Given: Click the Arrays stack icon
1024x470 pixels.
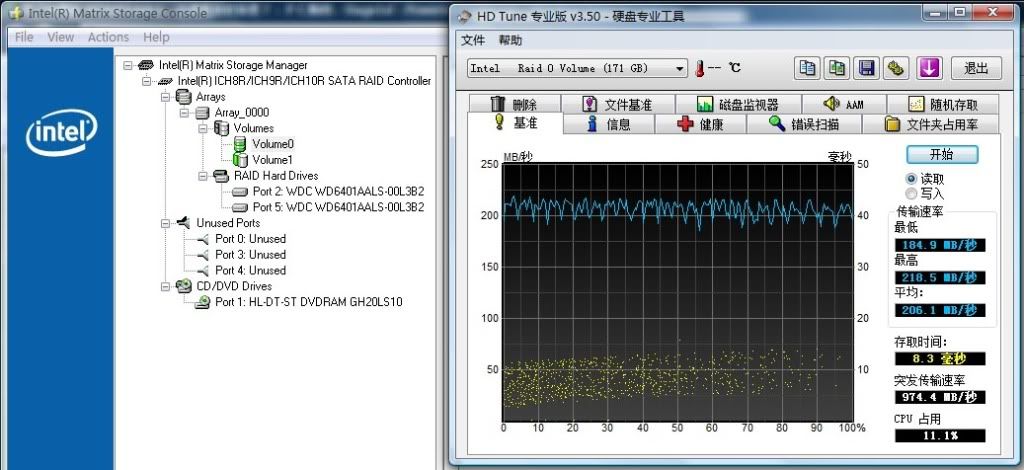Looking at the screenshot, I should [x=184, y=97].
